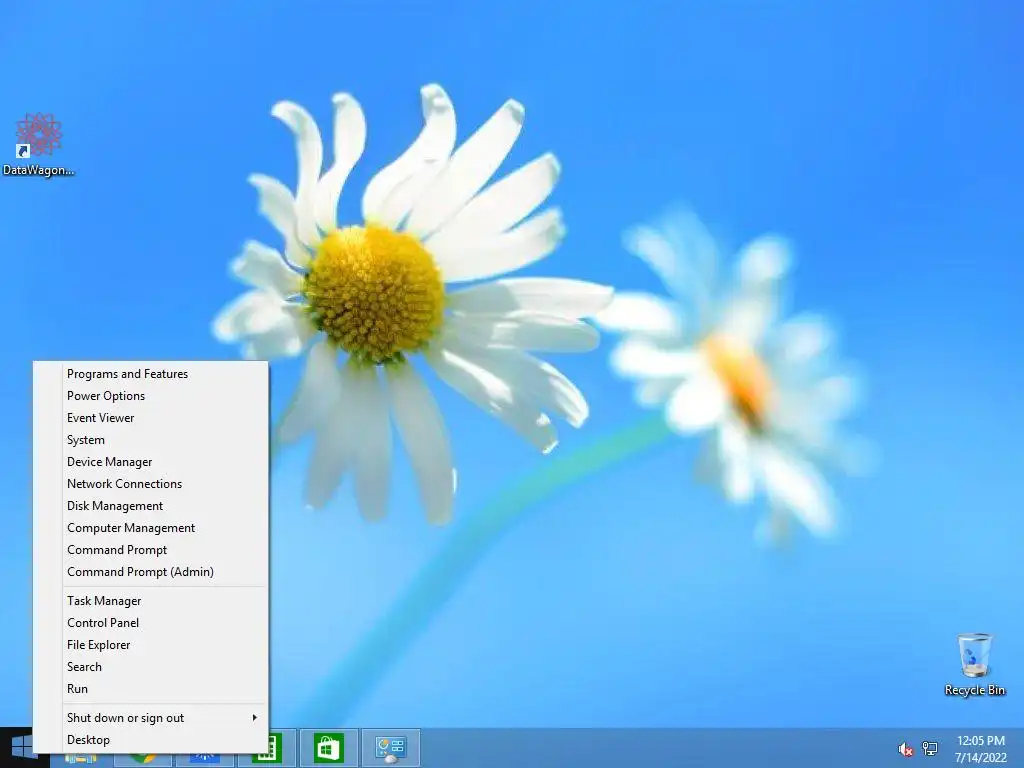Open Command Prompt (Admin)
The image size is (1024, 768).
pos(150,572)
